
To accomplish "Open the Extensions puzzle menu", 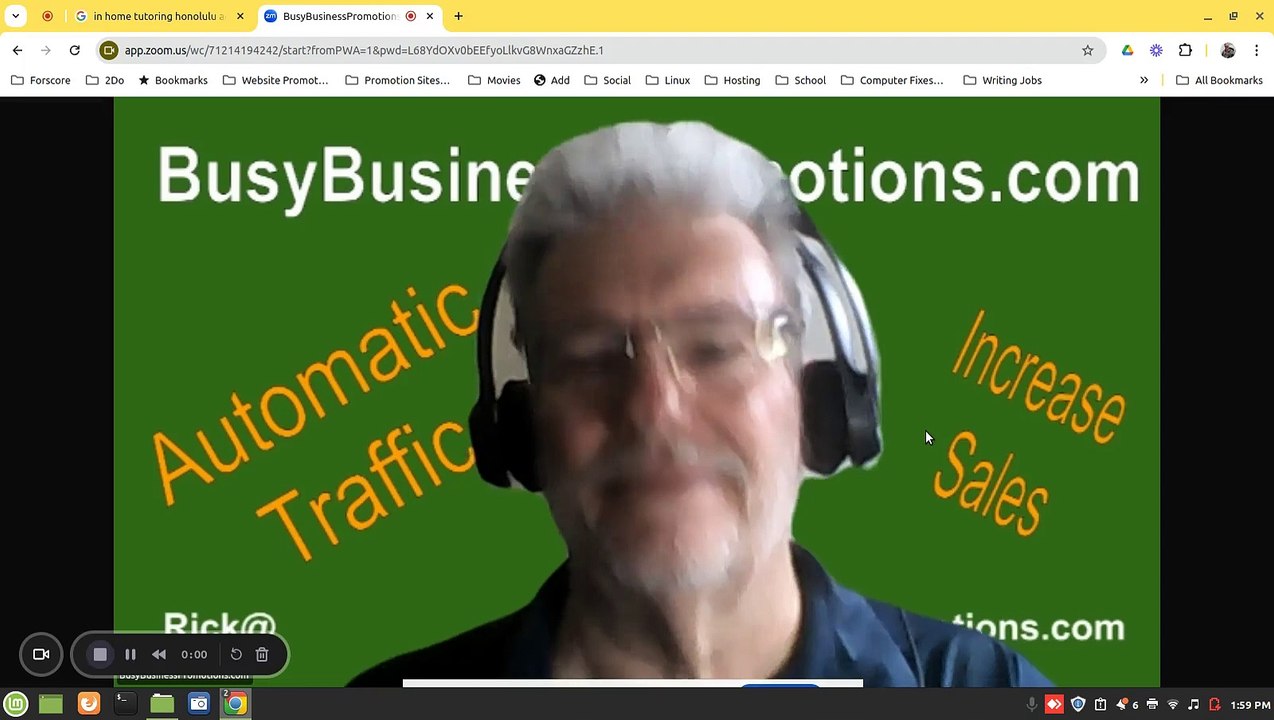I will [x=1185, y=50].
